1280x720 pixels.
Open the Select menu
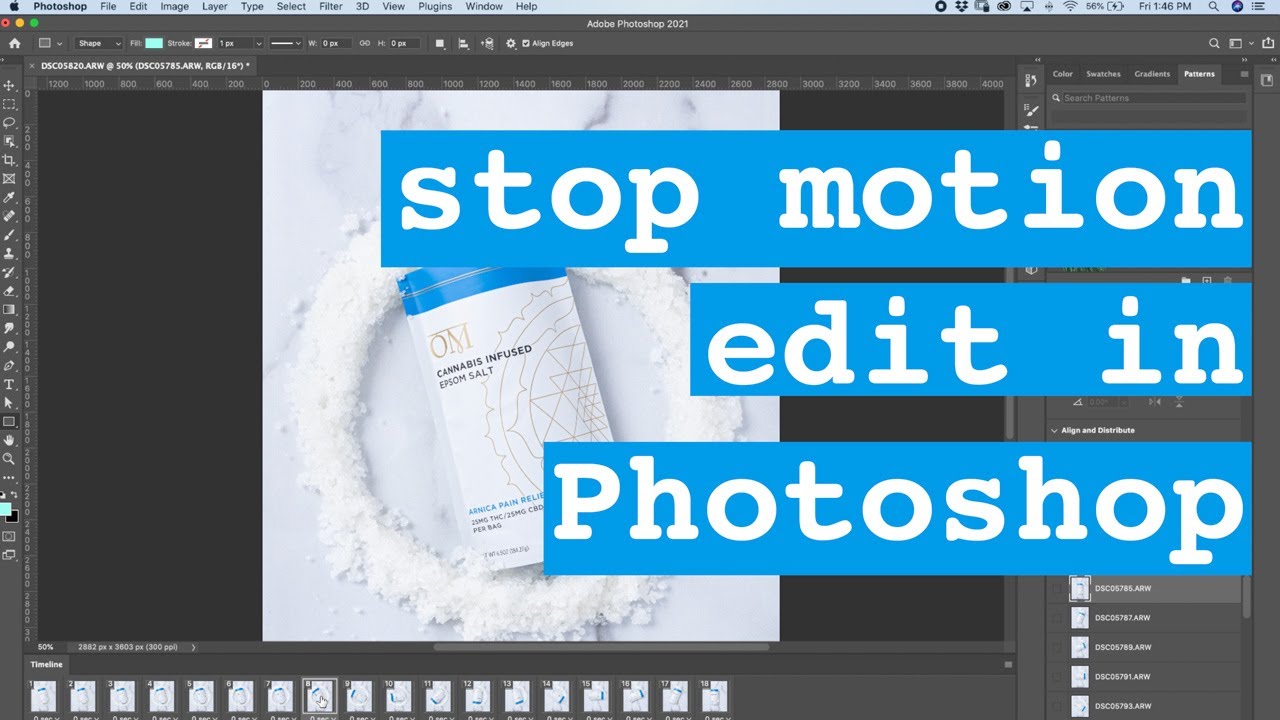pos(291,6)
